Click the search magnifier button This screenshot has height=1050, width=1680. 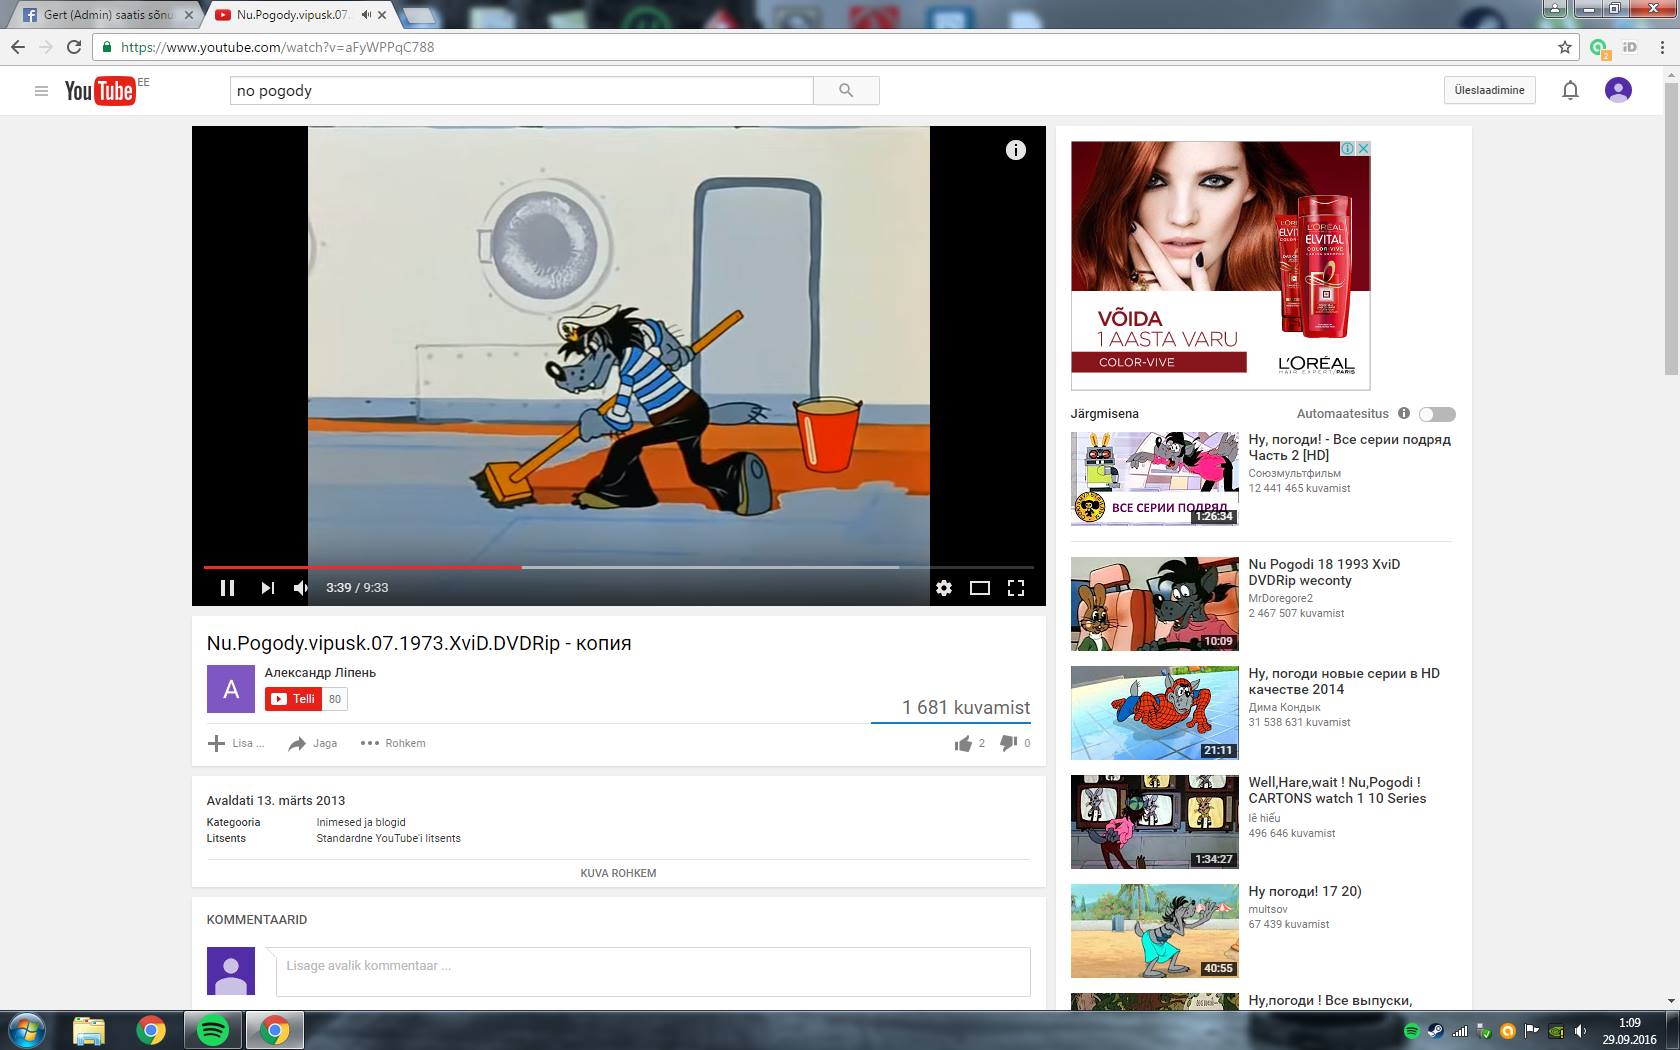[x=846, y=91]
